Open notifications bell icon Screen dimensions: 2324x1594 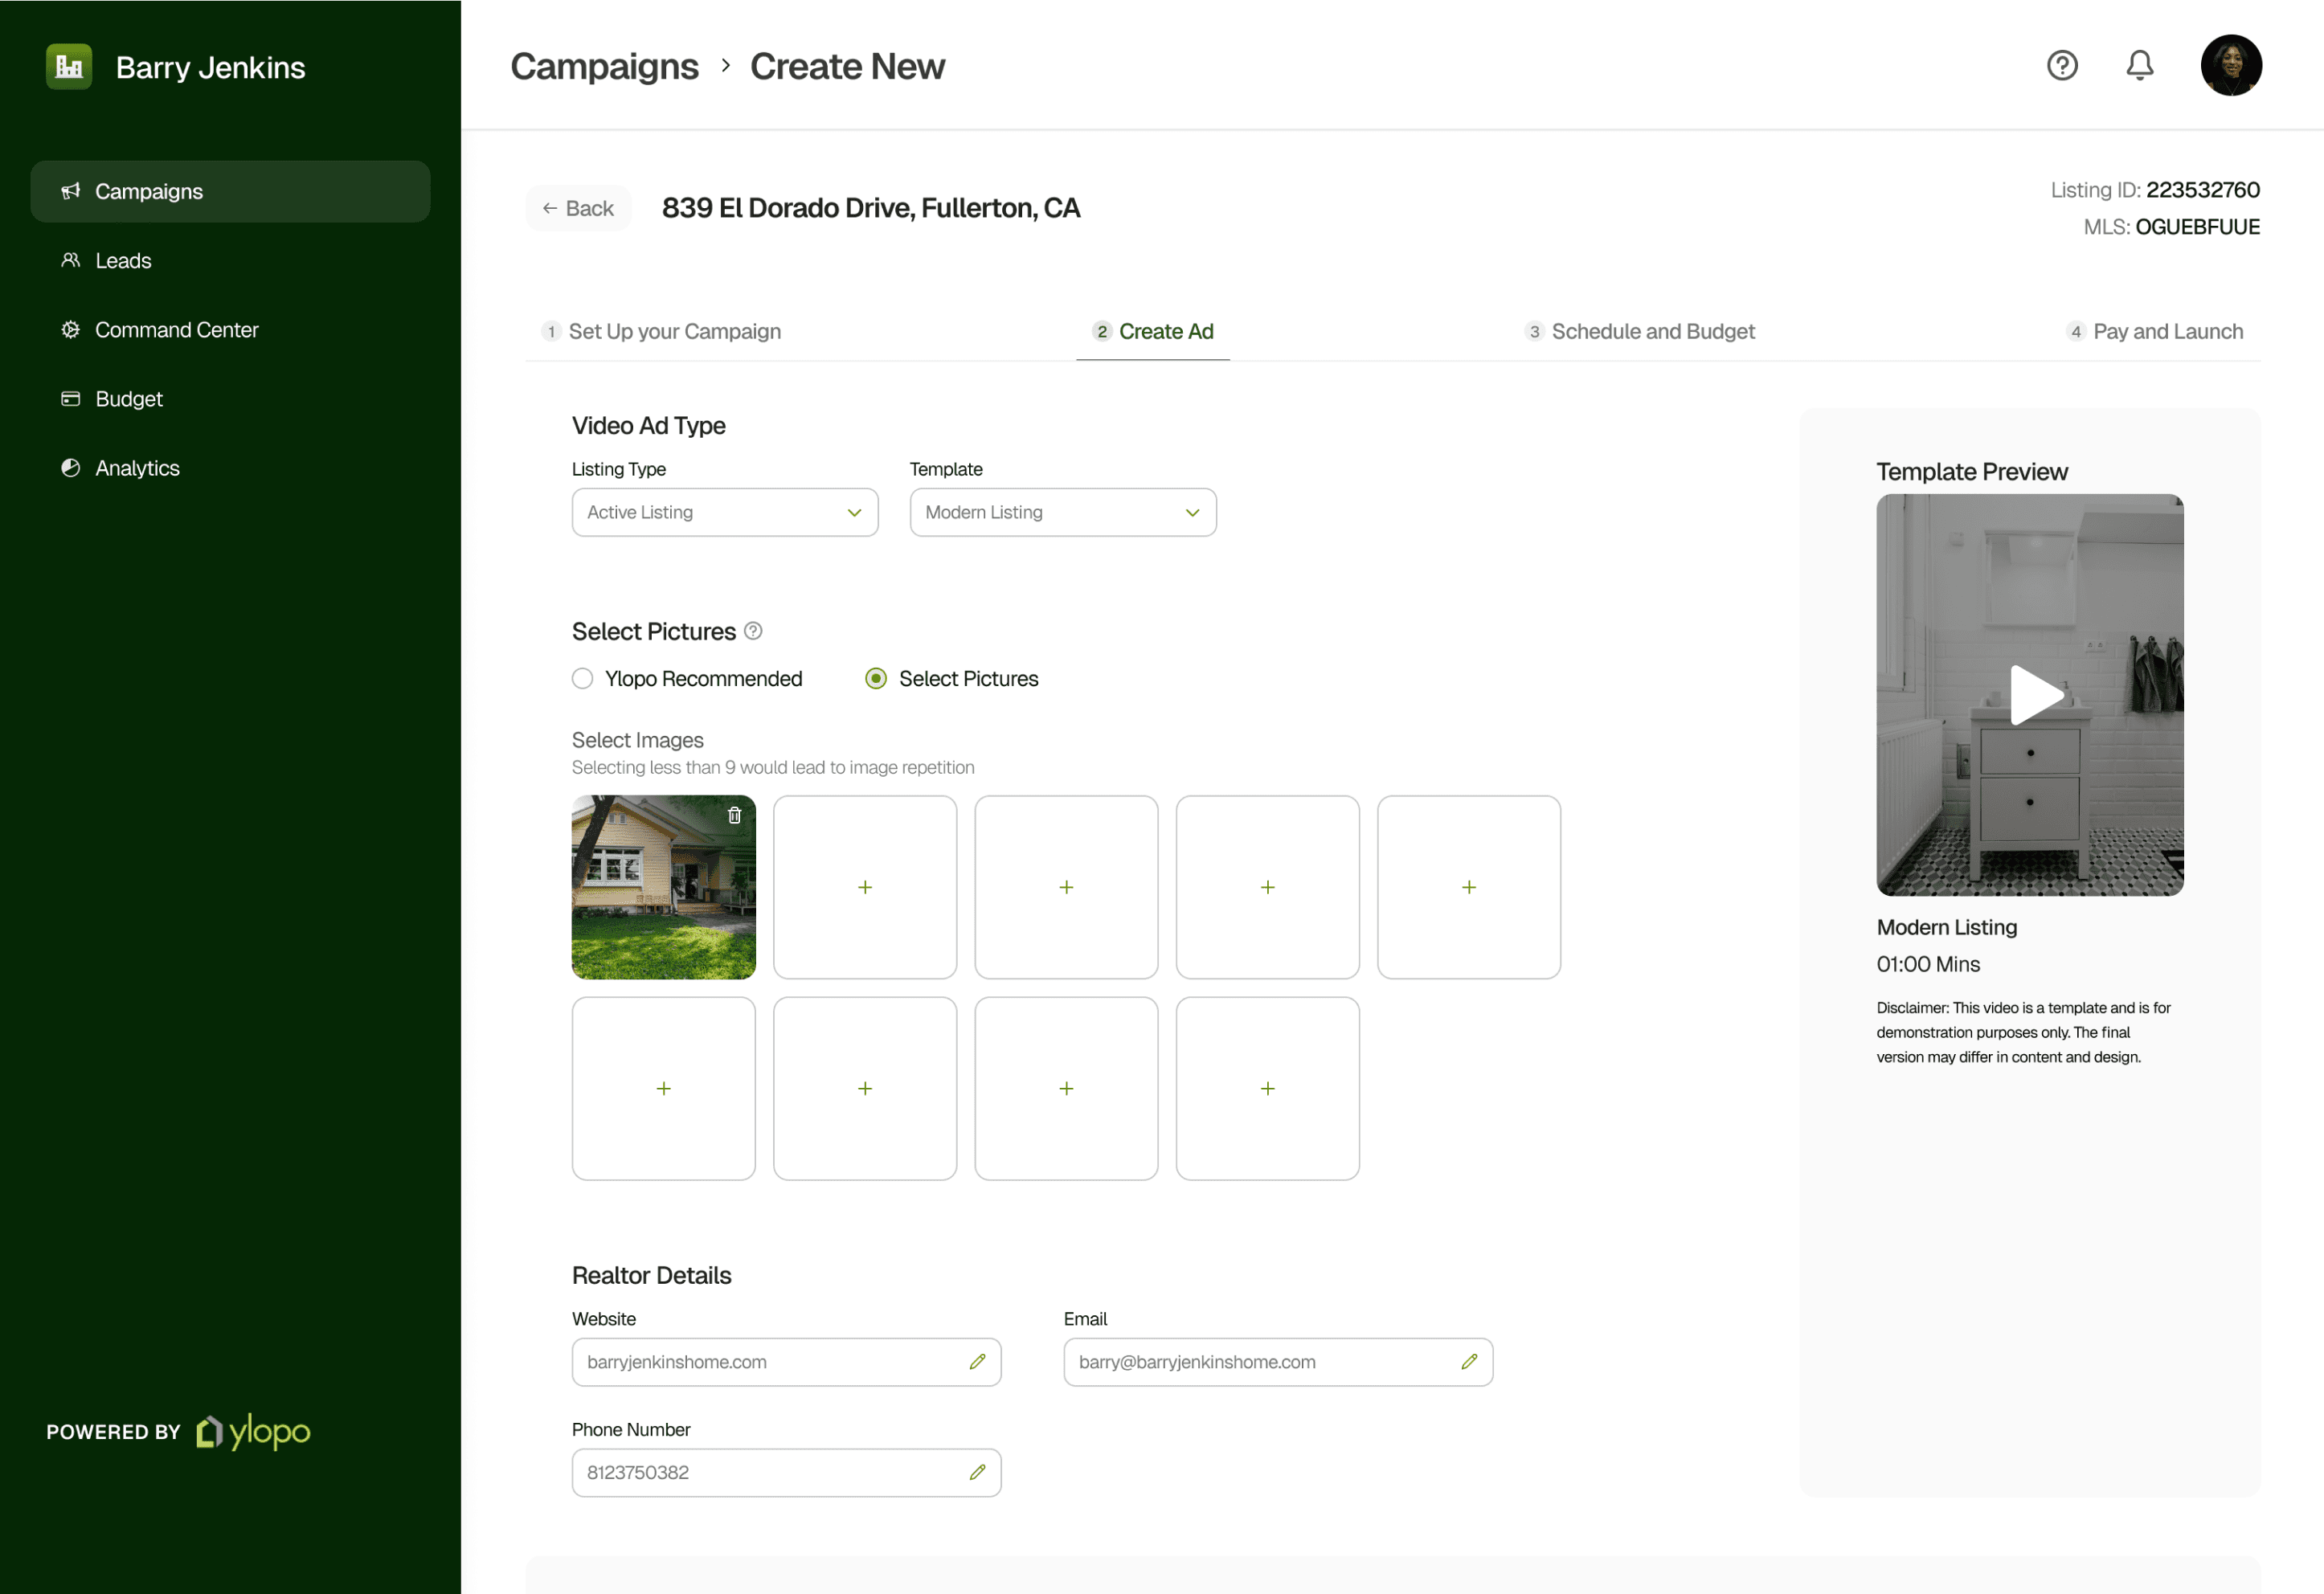(2139, 66)
